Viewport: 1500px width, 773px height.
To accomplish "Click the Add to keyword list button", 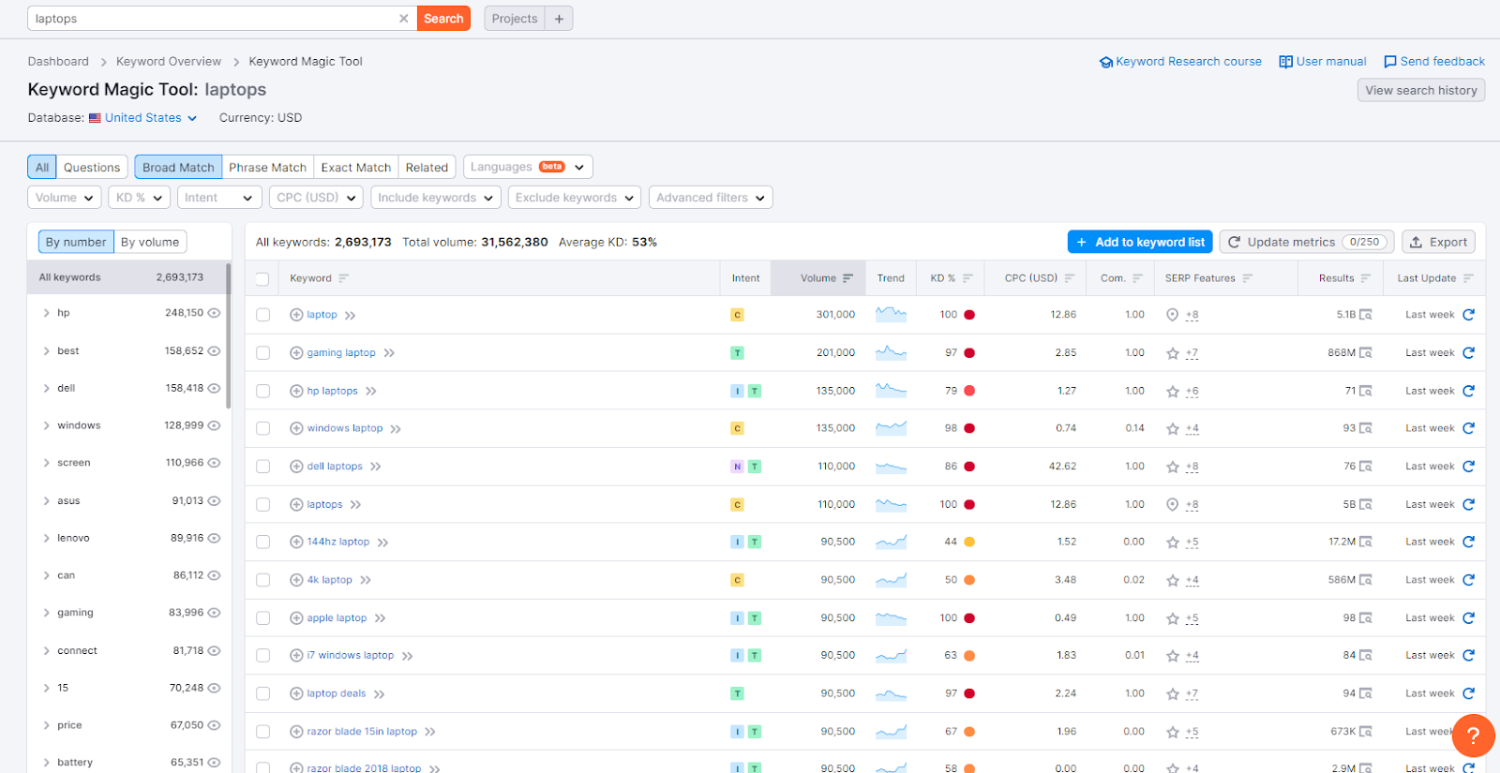I will pos(1140,242).
